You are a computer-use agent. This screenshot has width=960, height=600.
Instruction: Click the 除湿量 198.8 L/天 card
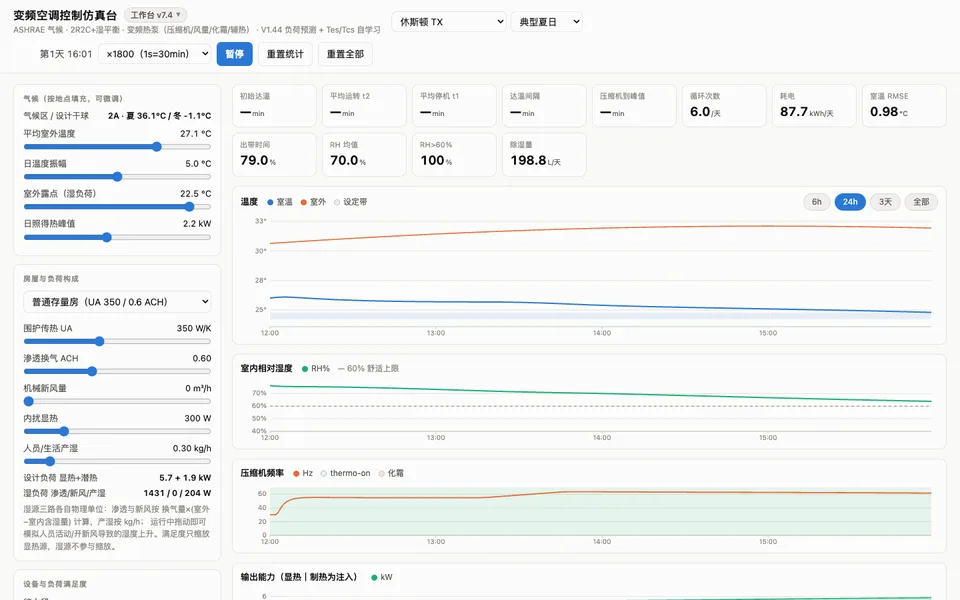point(544,154)
